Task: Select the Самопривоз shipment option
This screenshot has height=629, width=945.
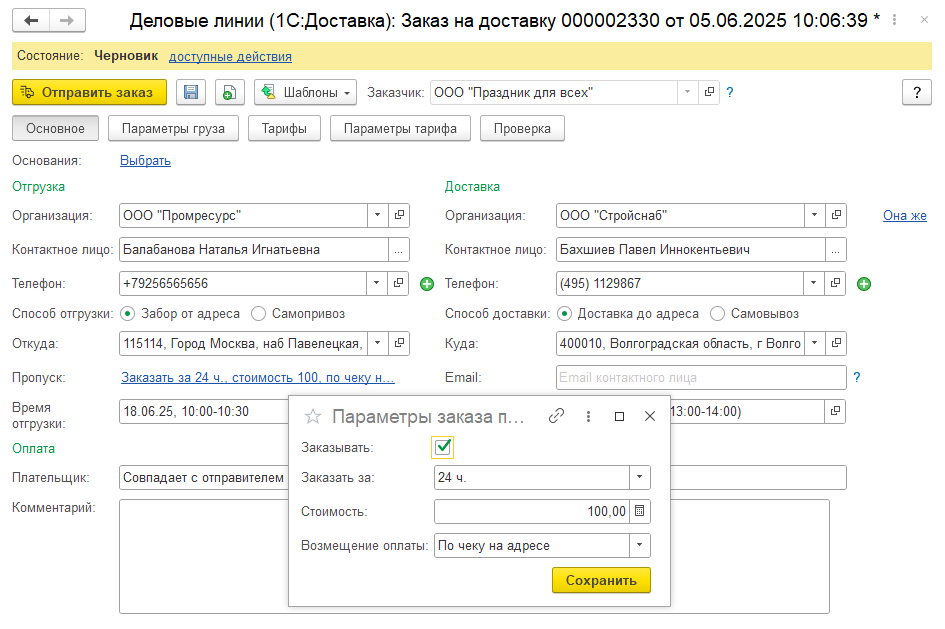Action: [259, 313]
